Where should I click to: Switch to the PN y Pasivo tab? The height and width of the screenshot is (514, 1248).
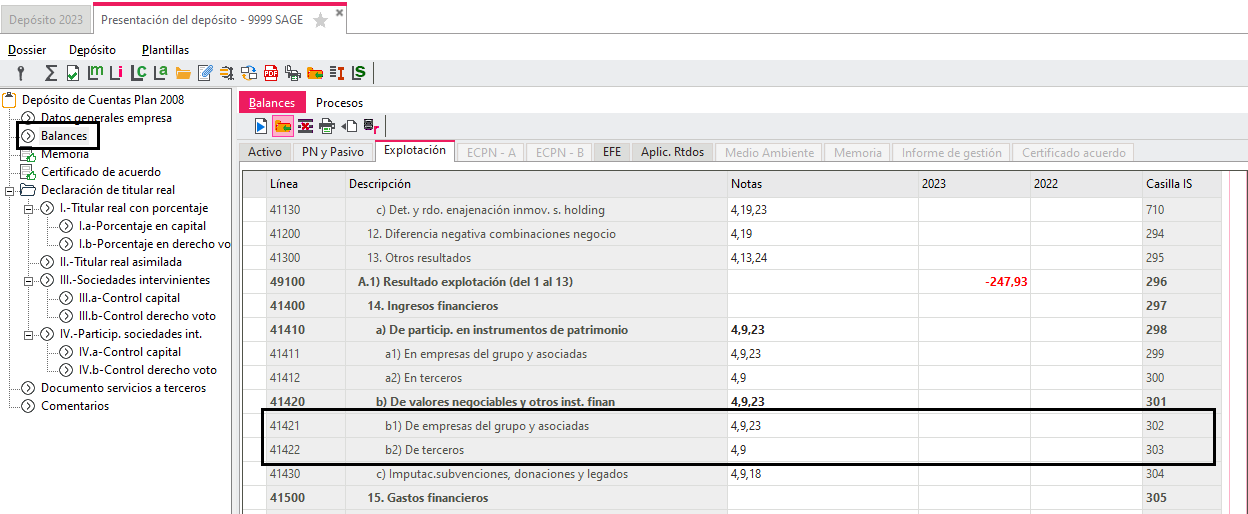[x=332, y=152]
